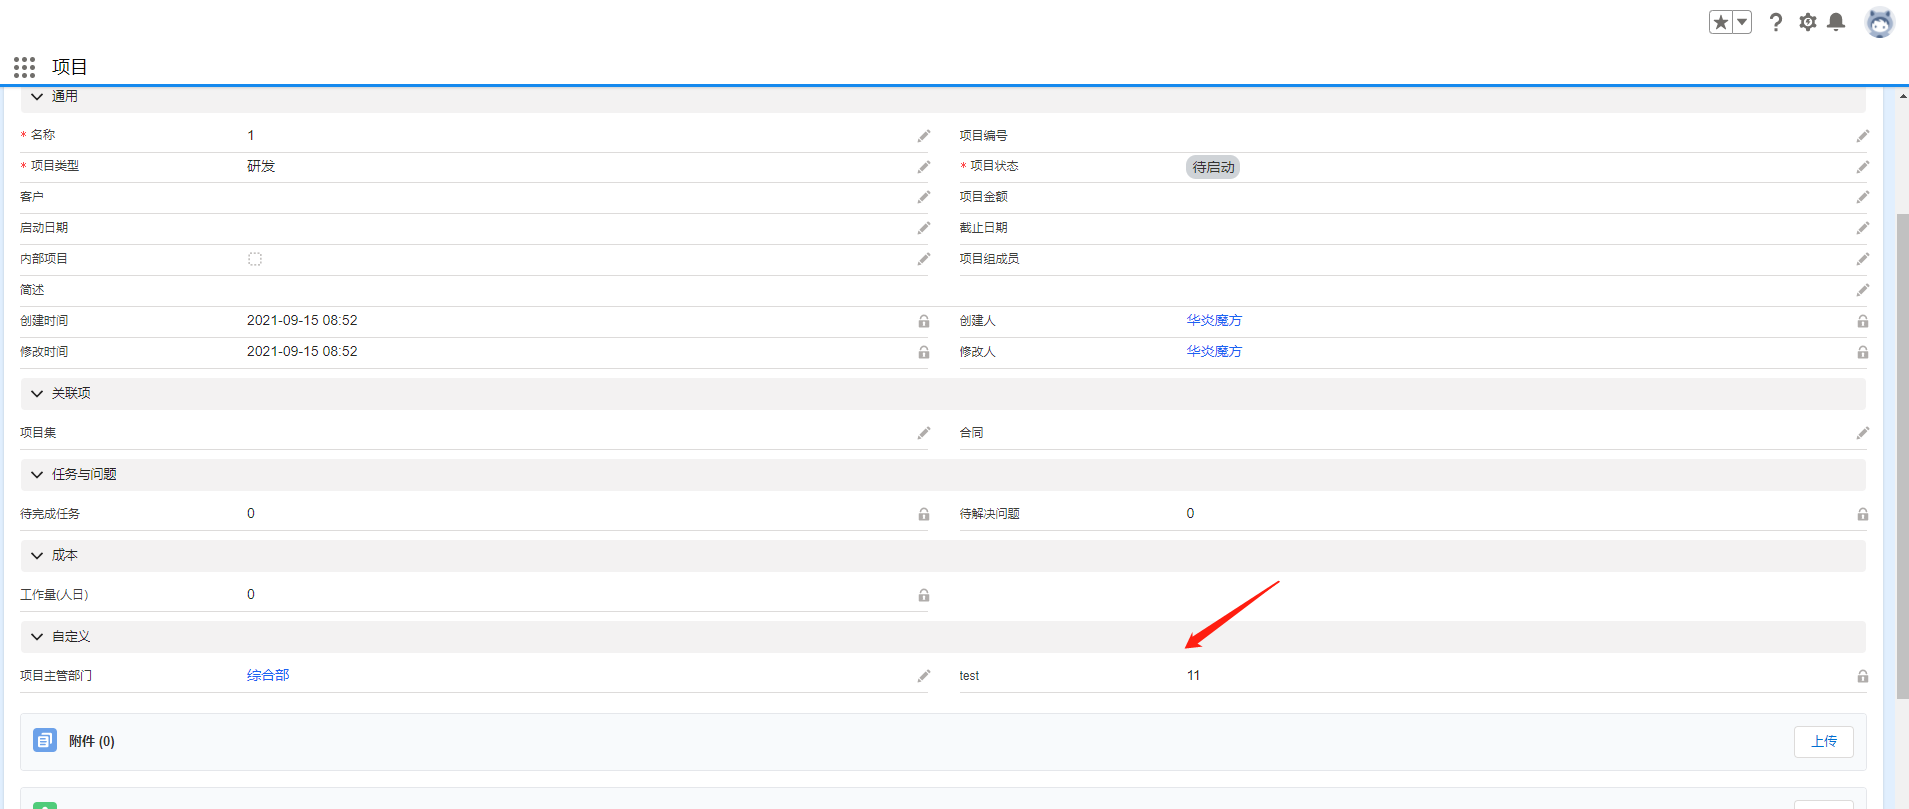This screenshot has width=1909, height=809.
Task: Click the 附件 (0) heading
Action: coord(92,741)
